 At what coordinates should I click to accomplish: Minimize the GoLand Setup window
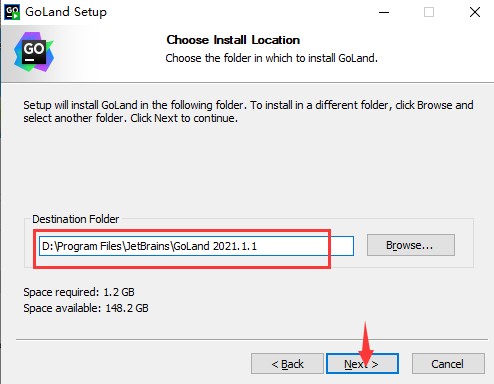point(384,12)
